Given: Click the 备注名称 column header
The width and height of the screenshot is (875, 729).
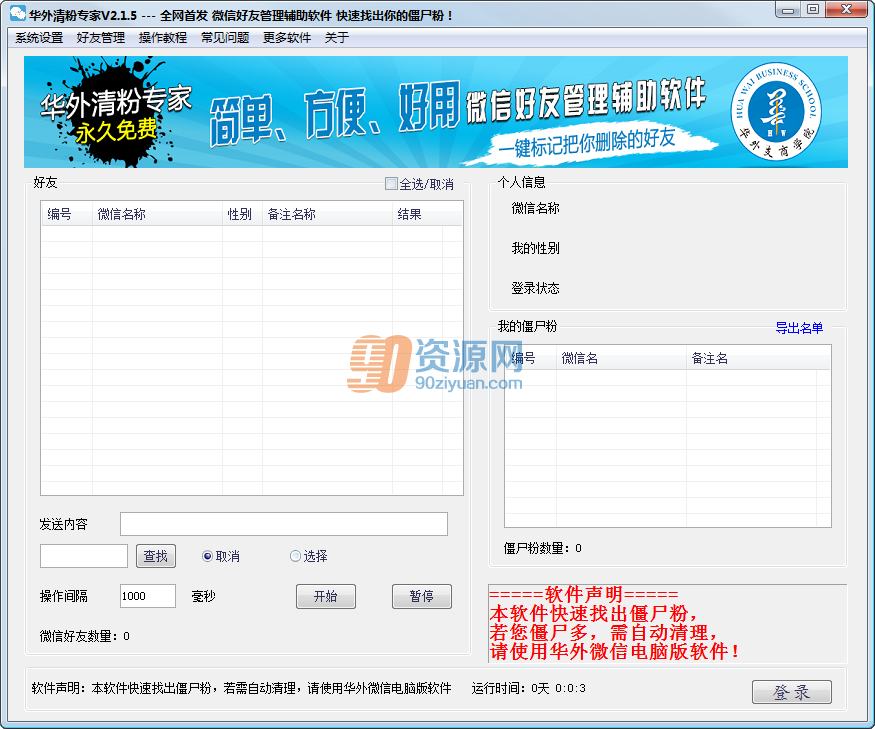Looking at the screenshot, I should (328, 214).
